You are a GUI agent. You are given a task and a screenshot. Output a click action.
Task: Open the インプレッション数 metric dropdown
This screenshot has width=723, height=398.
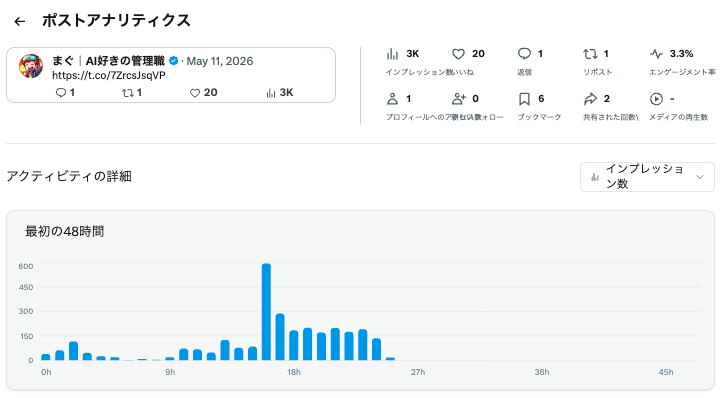point(647,177)
